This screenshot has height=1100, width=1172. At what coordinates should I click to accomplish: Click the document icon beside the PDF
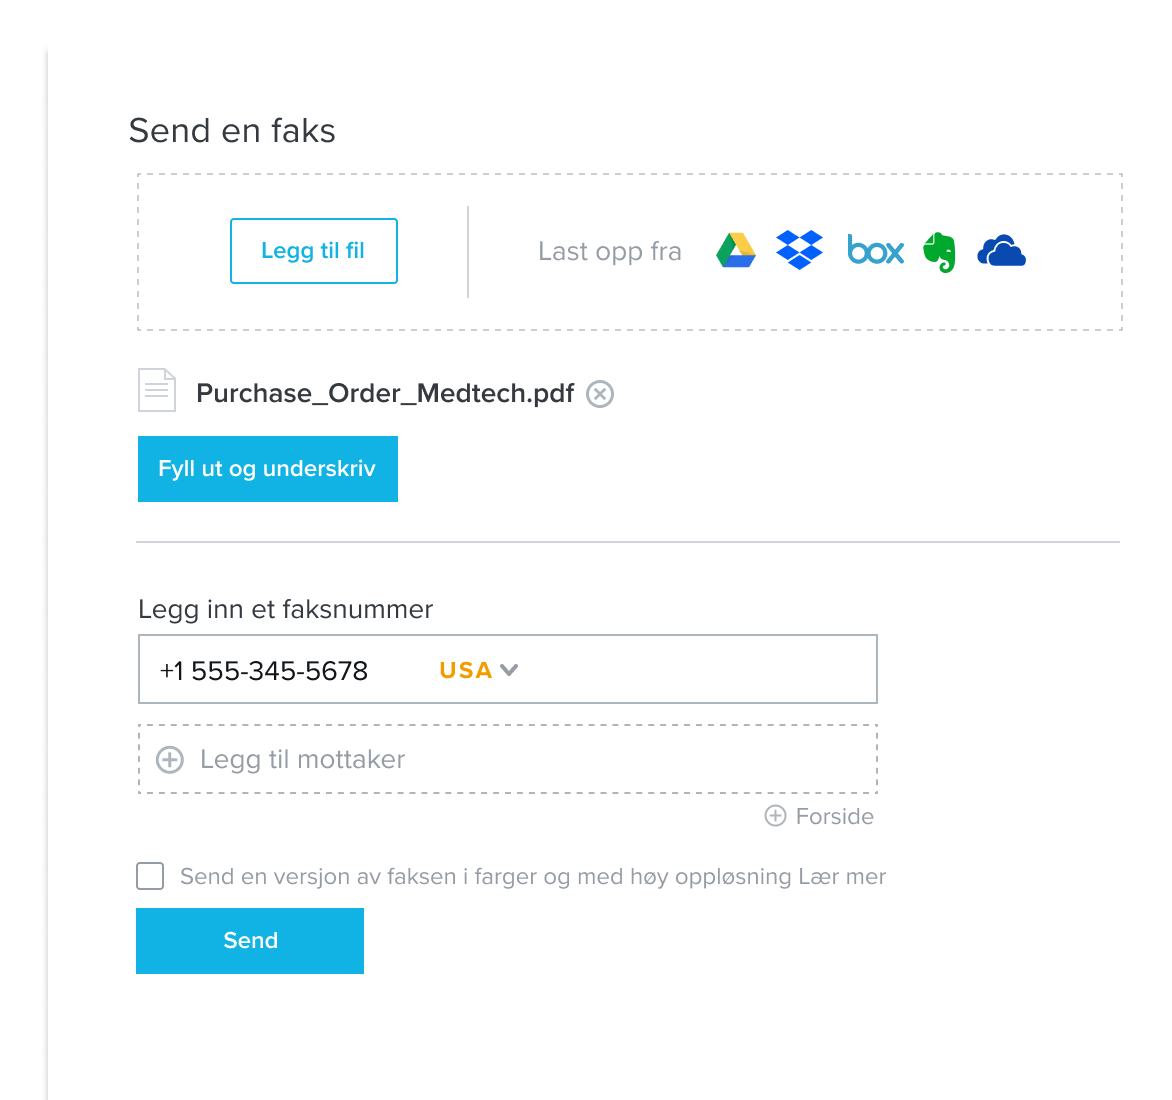(157, 390)
